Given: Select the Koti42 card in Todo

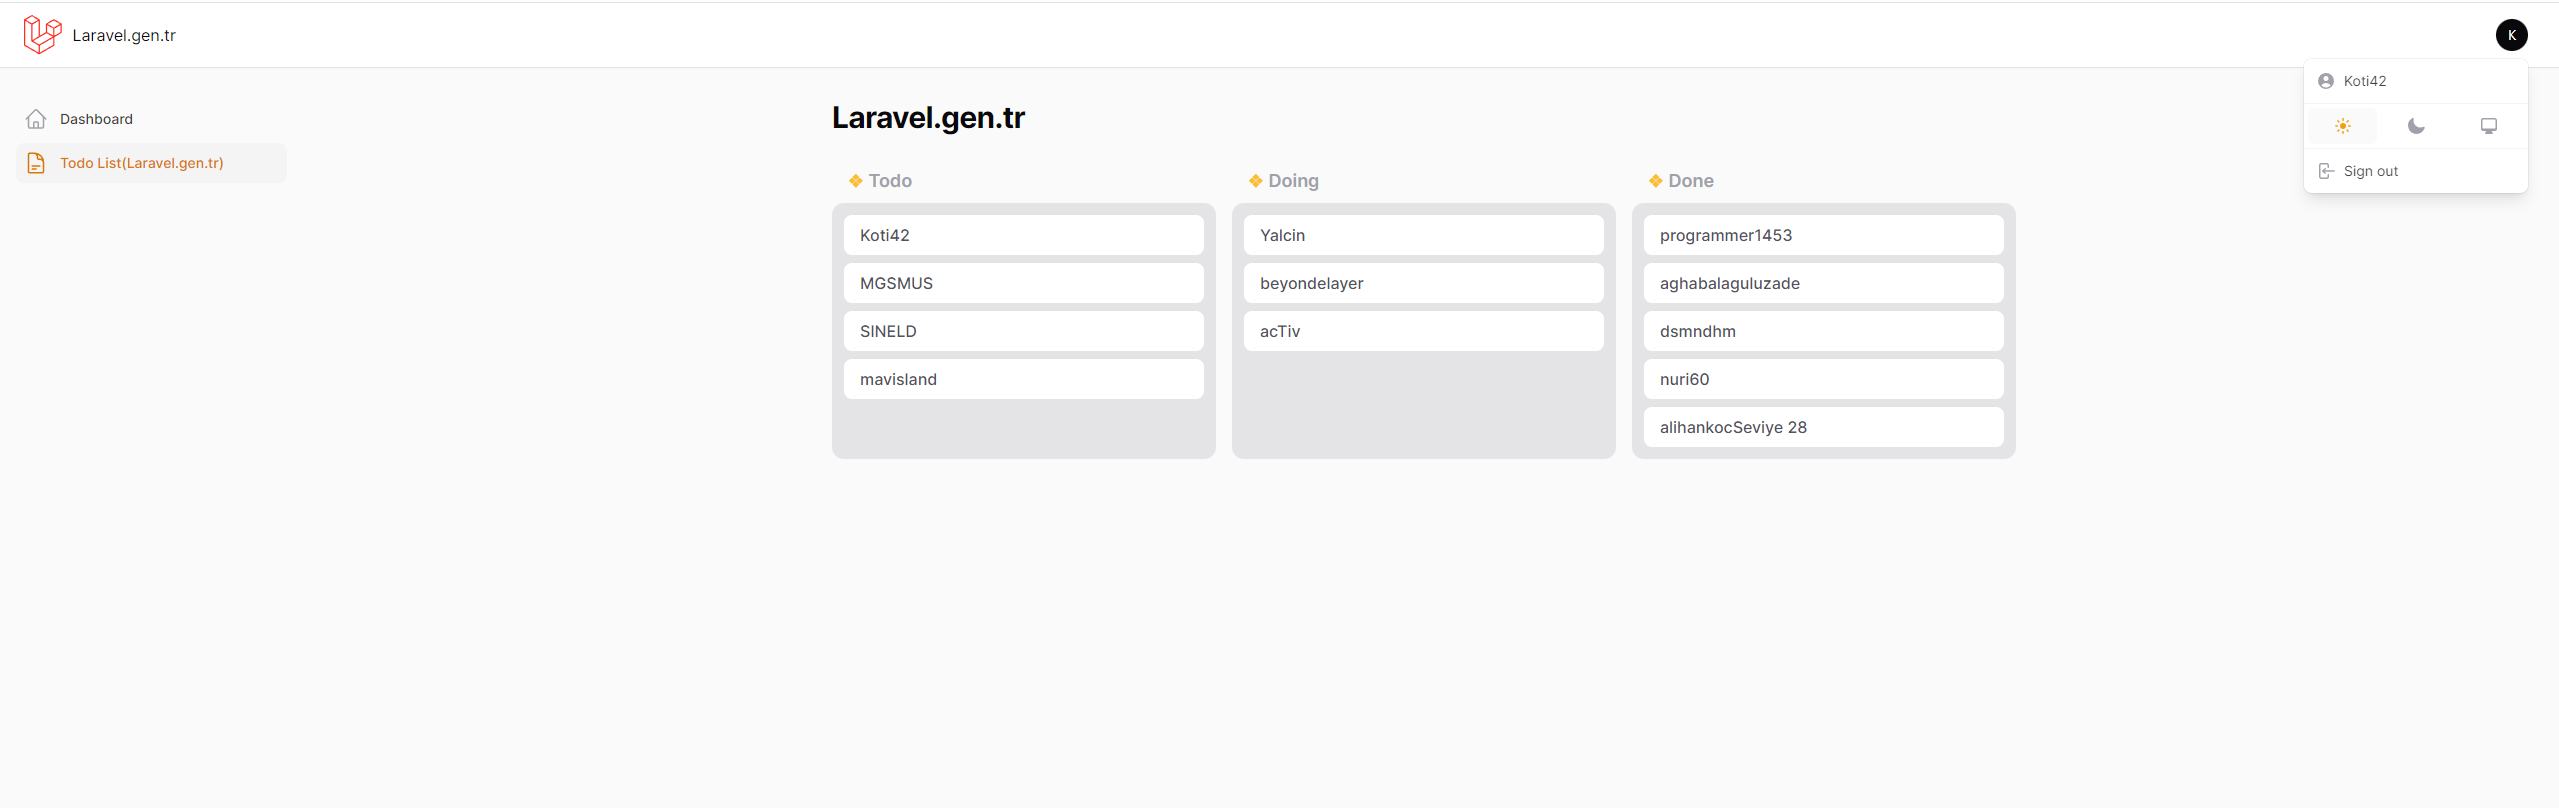Looking at the screenshot, I should tap(1024, 235).
